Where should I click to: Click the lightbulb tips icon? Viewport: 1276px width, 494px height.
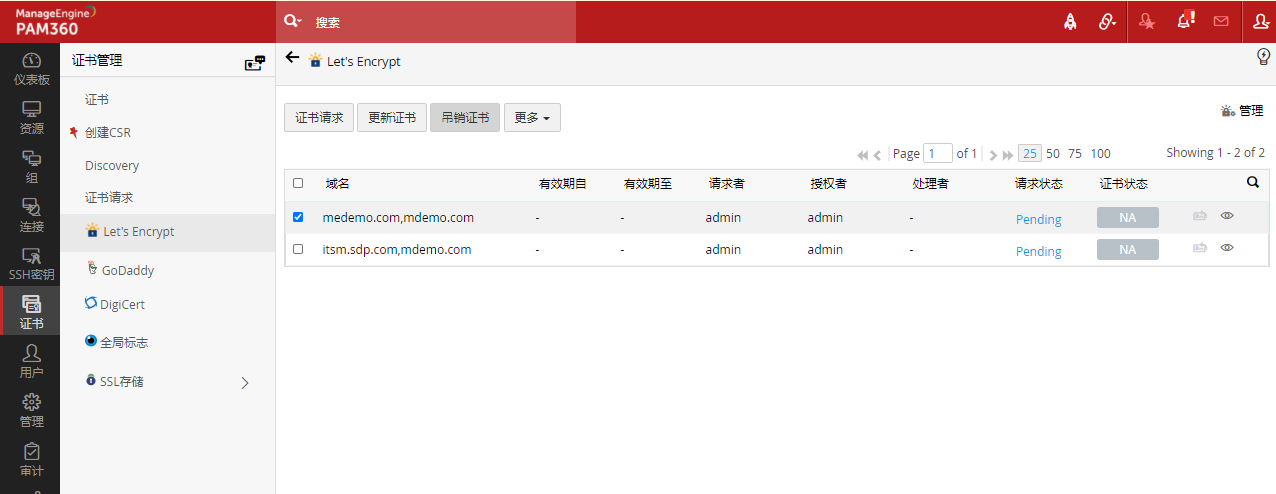click(1263, 57)
